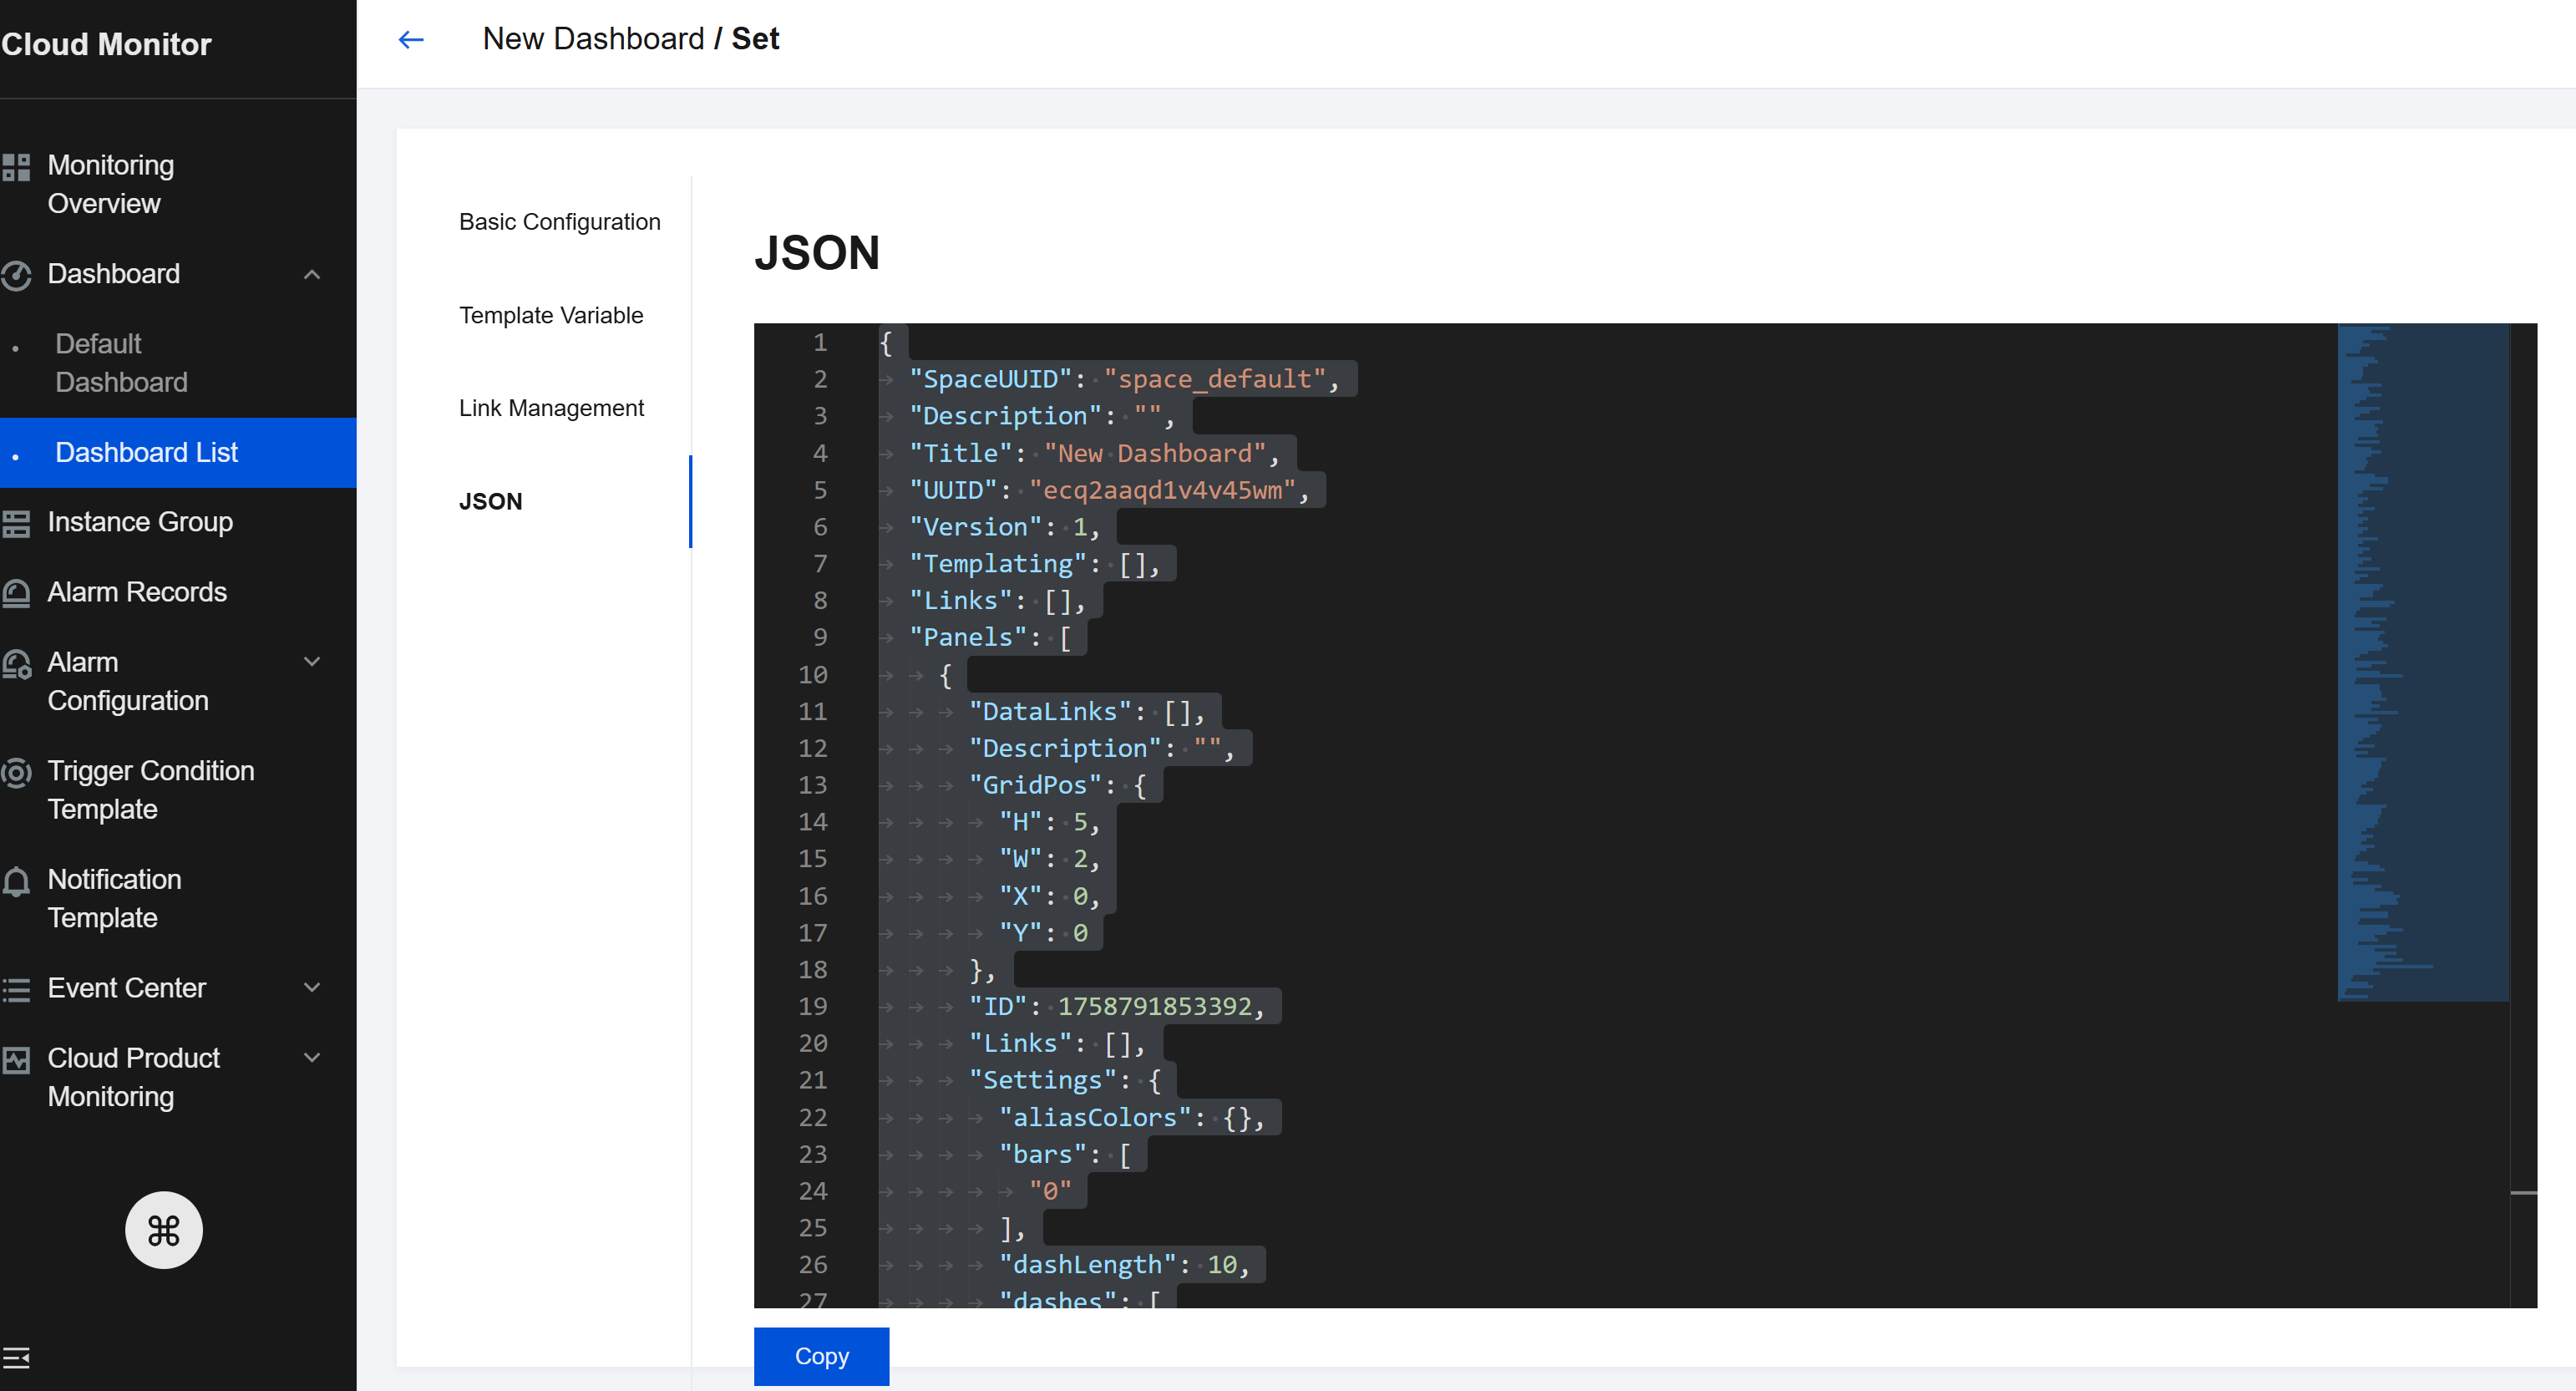This screenshot has width=2576, height=1391.
Task: Click the "SpaceUUID" line in the editor
Action: [1123, 379]
